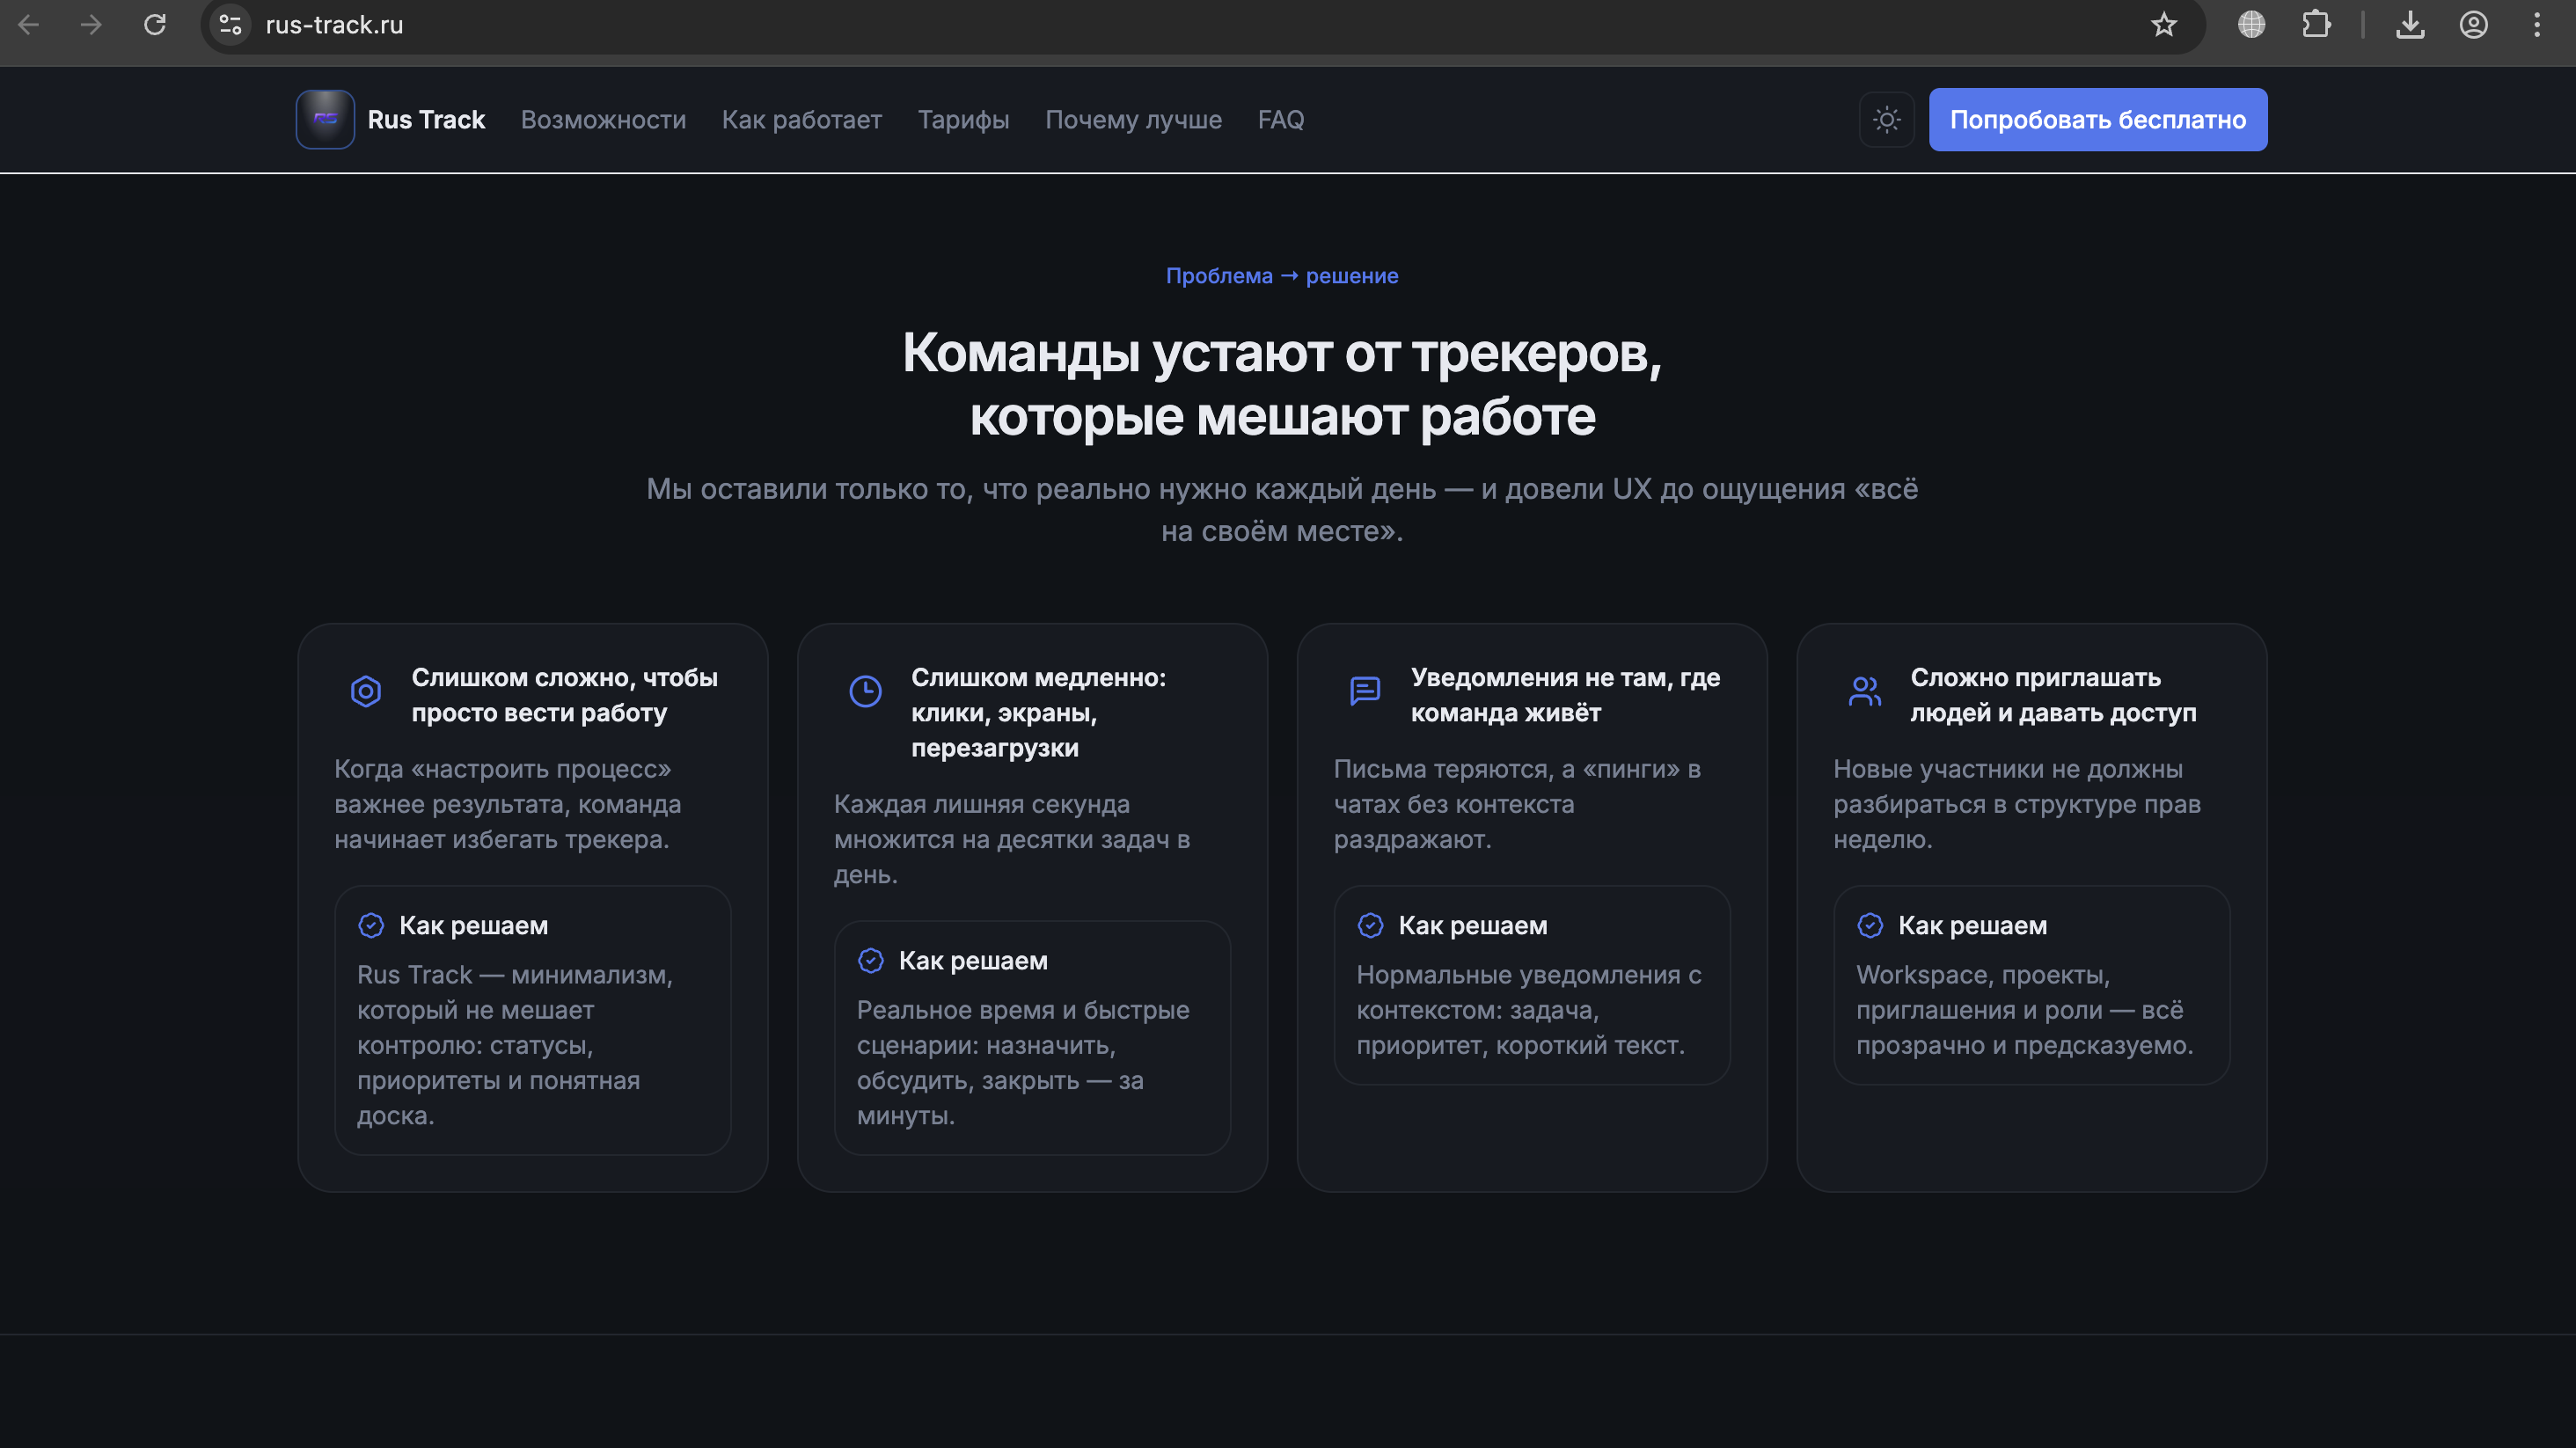This screenshot has width=2576, height=1448.
Task: Click subtitle 'Мы оставили только то'
Action: tap(1282, 510)
